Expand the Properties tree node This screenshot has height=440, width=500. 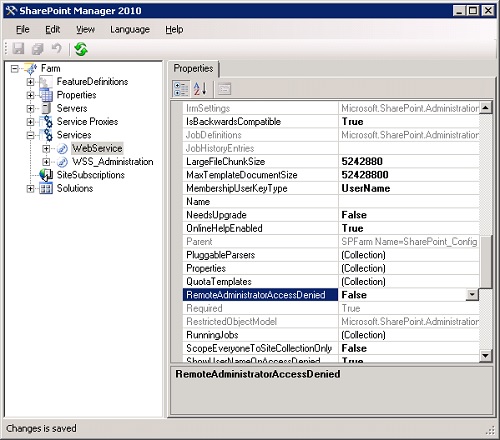coord(30,95)
